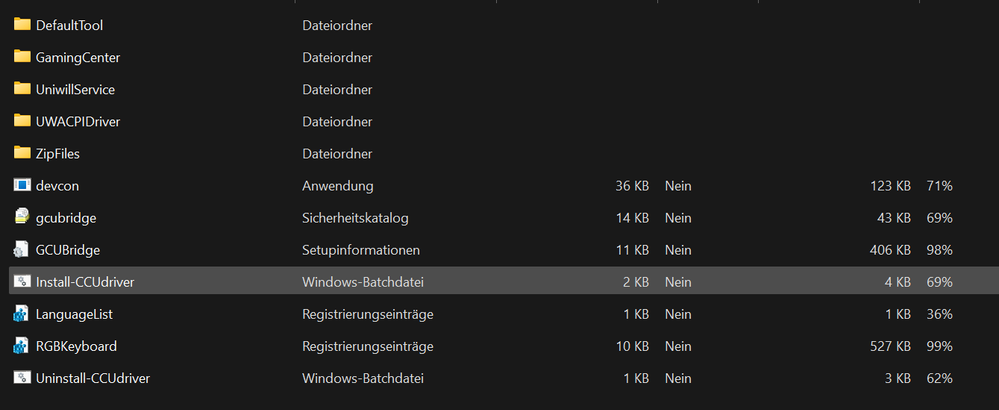
Task: Select the UWACPIDriver folder name
Action: pos(78,121)
